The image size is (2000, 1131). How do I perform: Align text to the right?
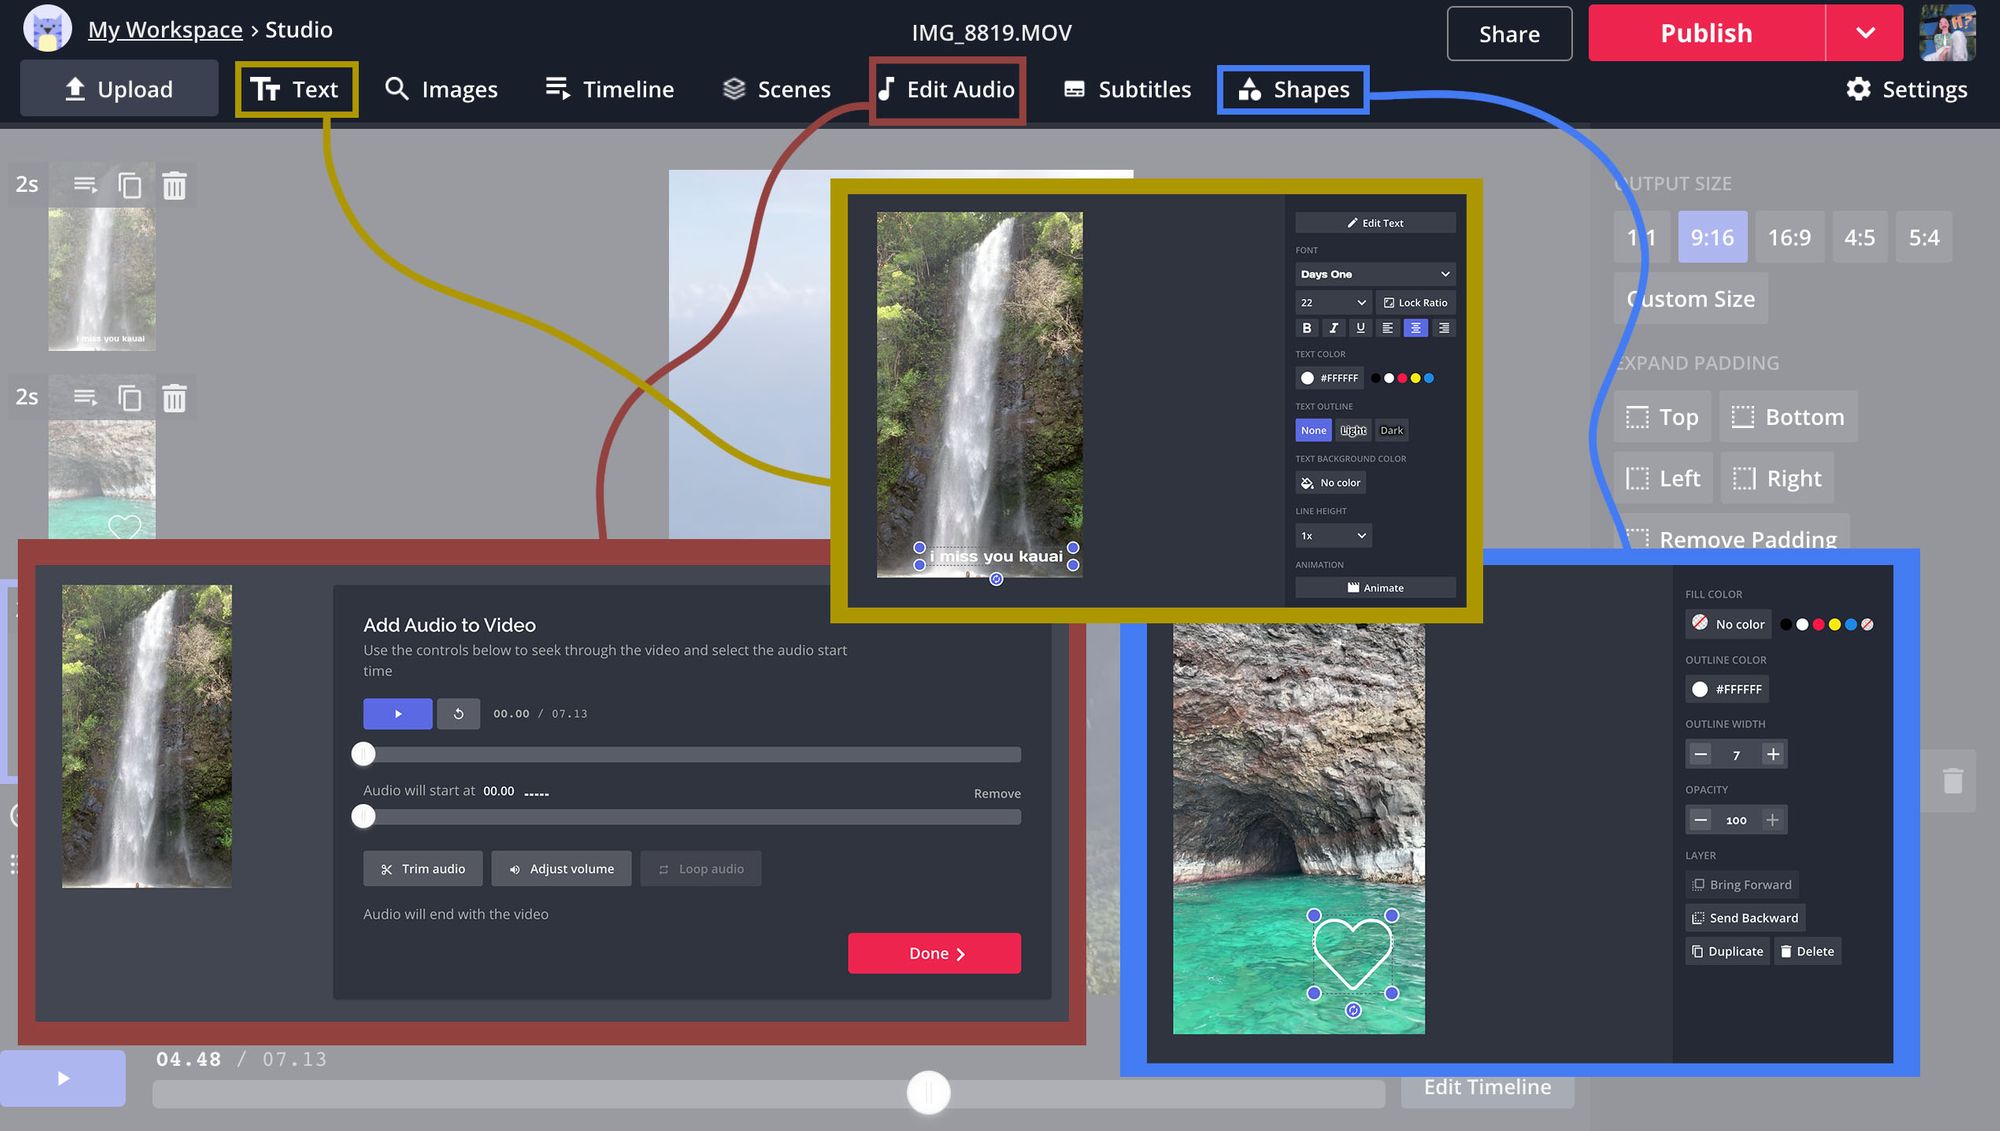[1443, 328]
